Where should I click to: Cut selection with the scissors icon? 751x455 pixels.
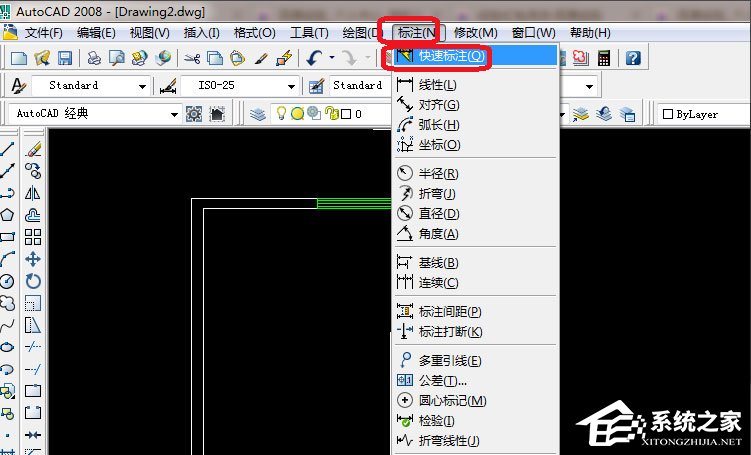(x=192, y=59)
